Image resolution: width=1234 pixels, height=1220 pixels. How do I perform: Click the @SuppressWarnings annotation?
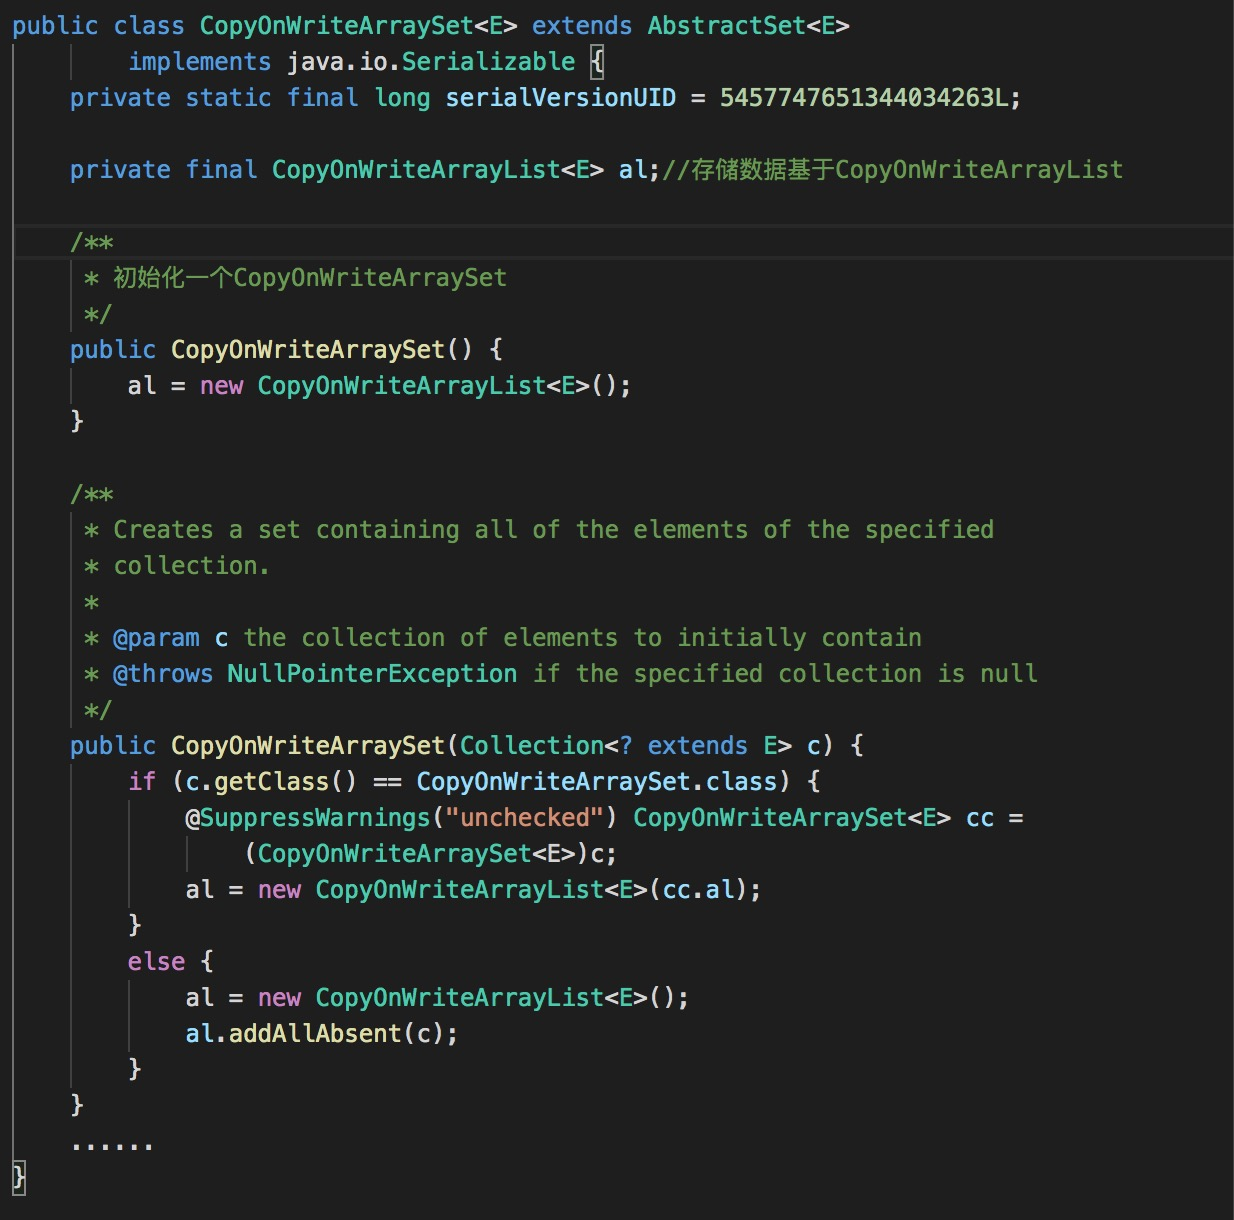[307, 818]
